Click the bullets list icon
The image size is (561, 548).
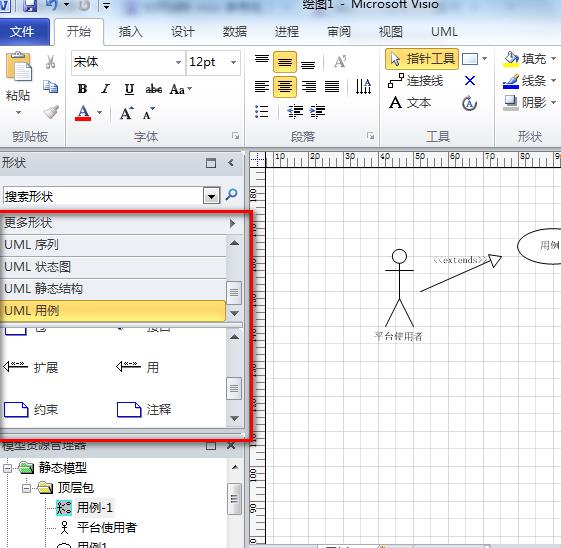262,111
